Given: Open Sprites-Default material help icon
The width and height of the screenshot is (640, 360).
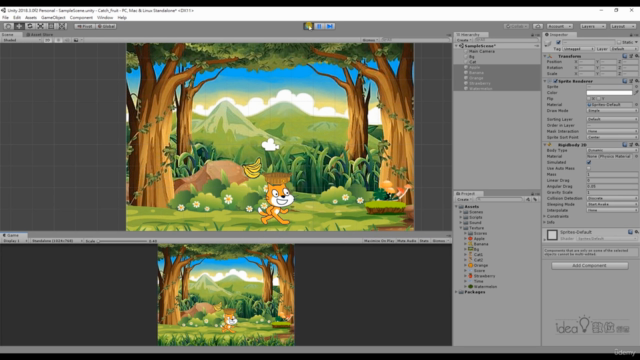Looking at the screenshot, I should click(x=630, y=232).
